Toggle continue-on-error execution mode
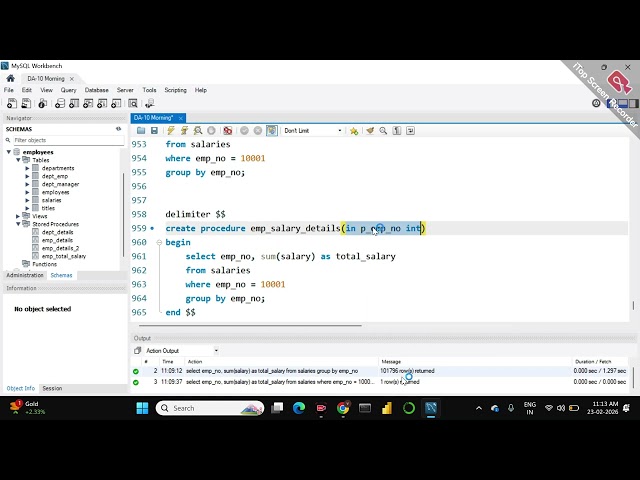640x480 pixels. click(x=228, y=131)
